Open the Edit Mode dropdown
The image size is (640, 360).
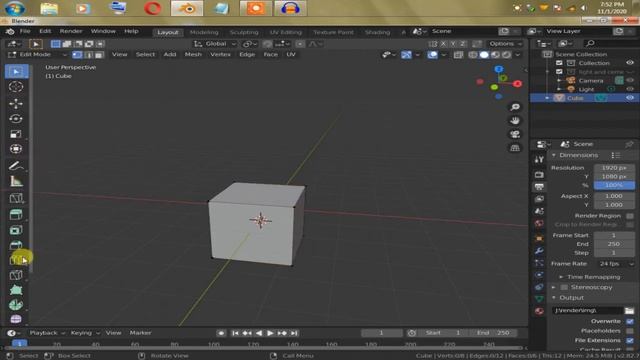37,54
